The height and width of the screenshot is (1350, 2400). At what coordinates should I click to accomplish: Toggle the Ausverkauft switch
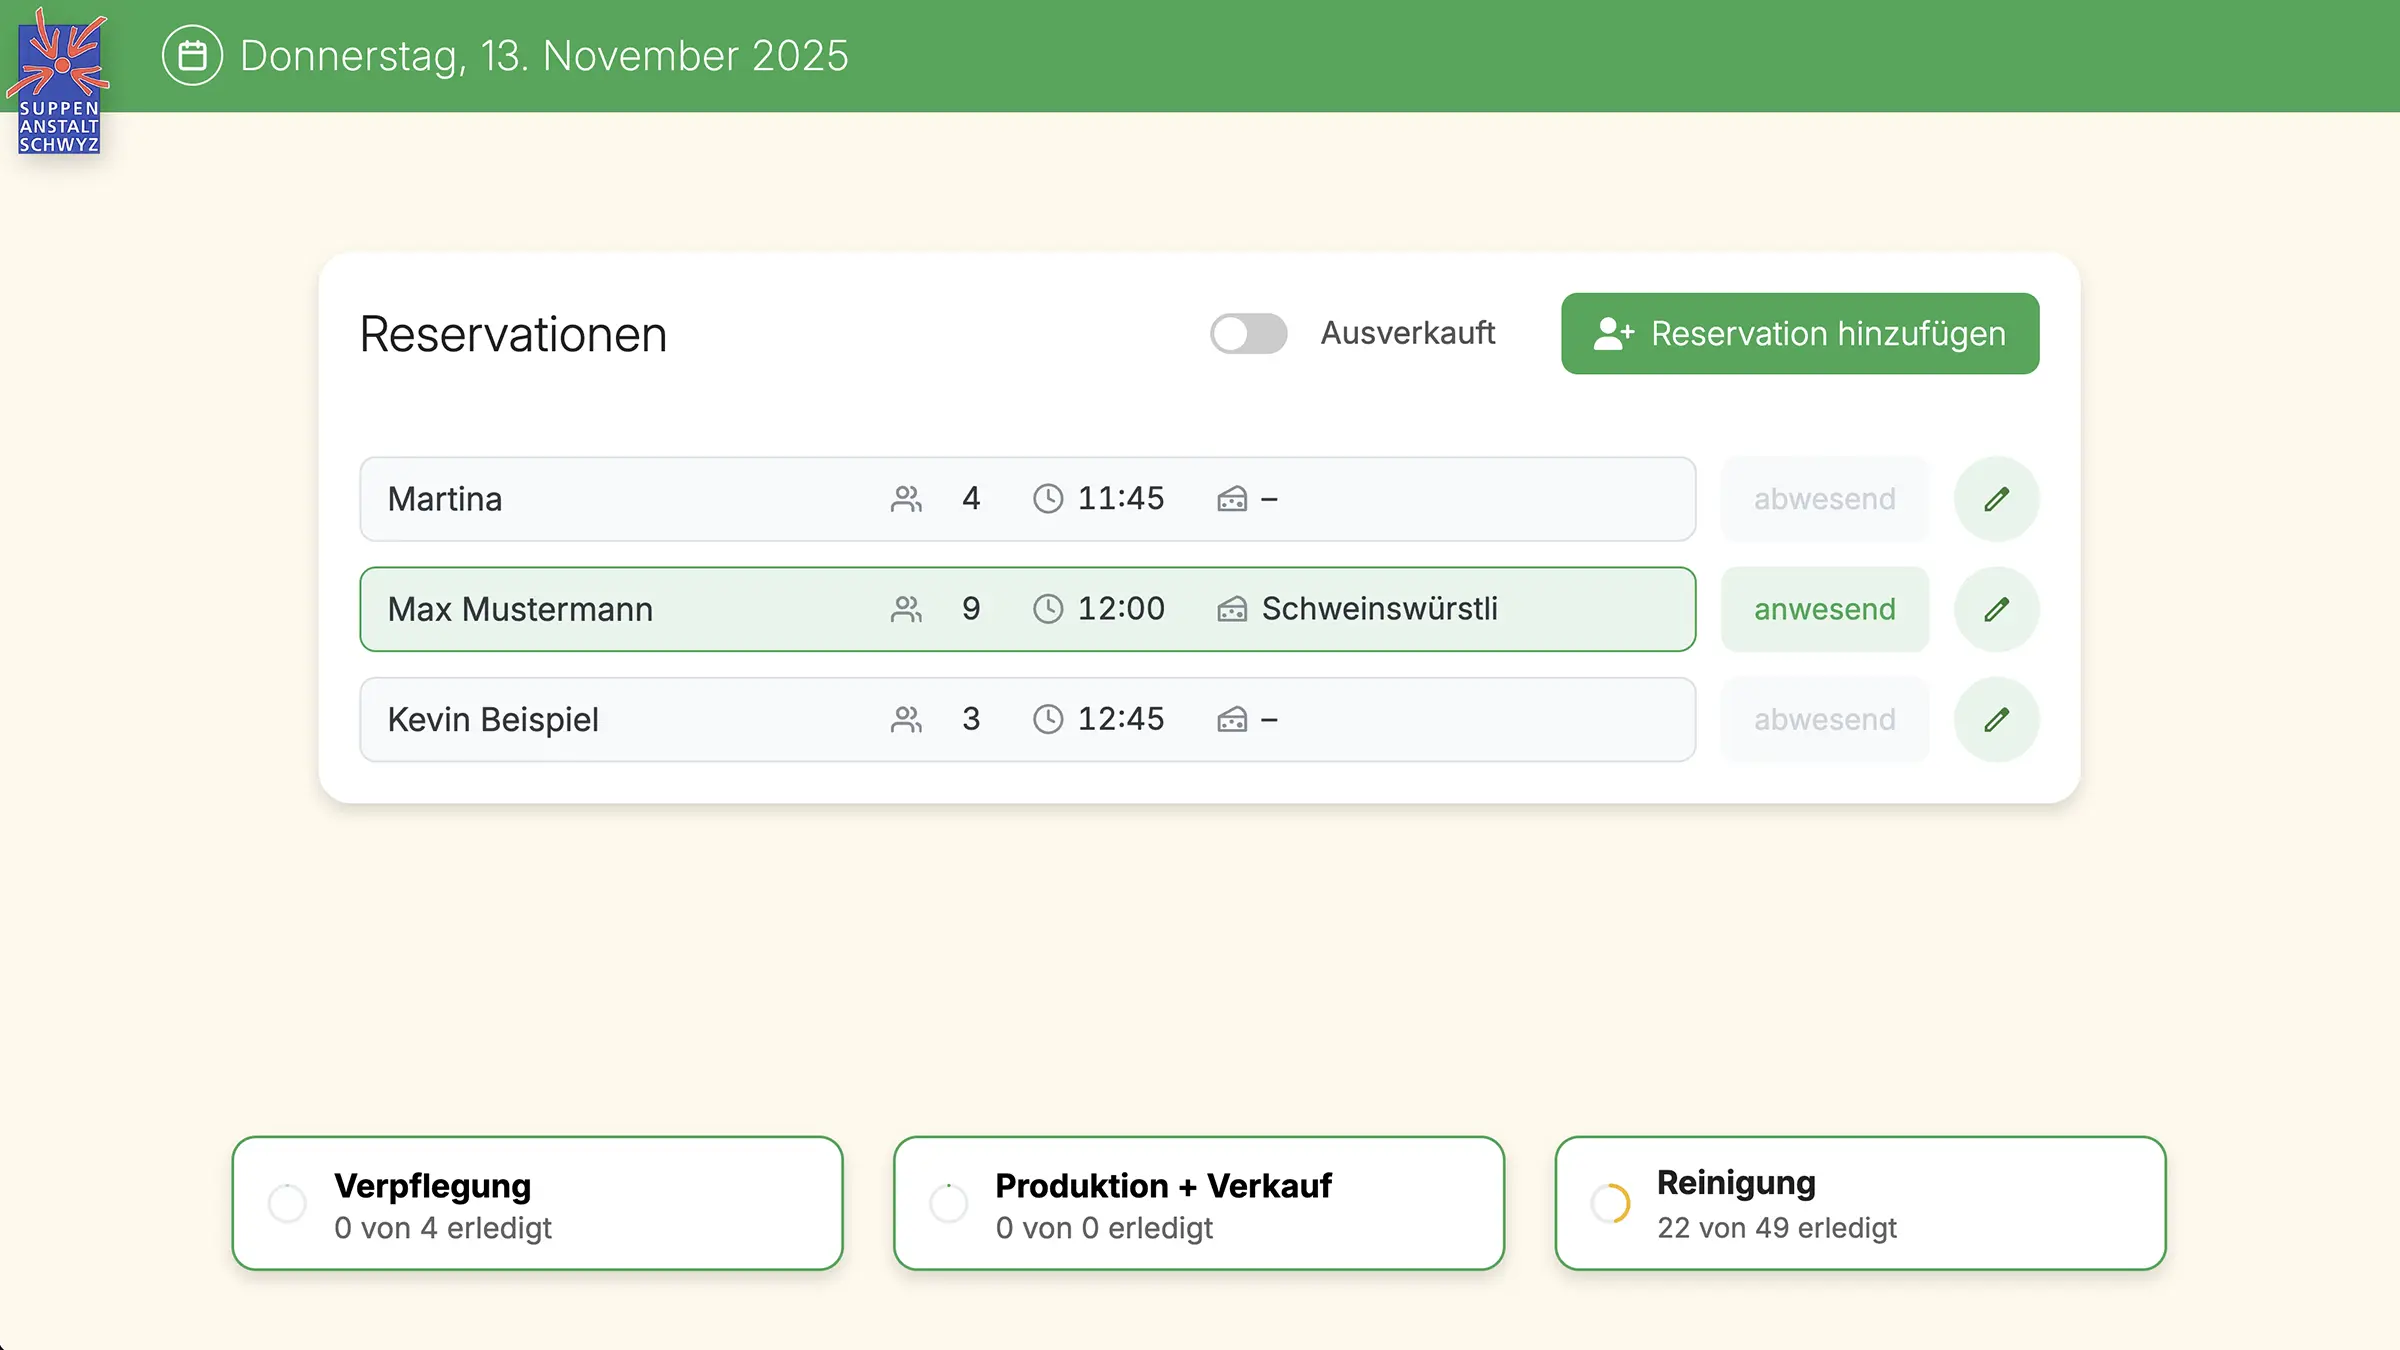click(x=1248, y=333)
